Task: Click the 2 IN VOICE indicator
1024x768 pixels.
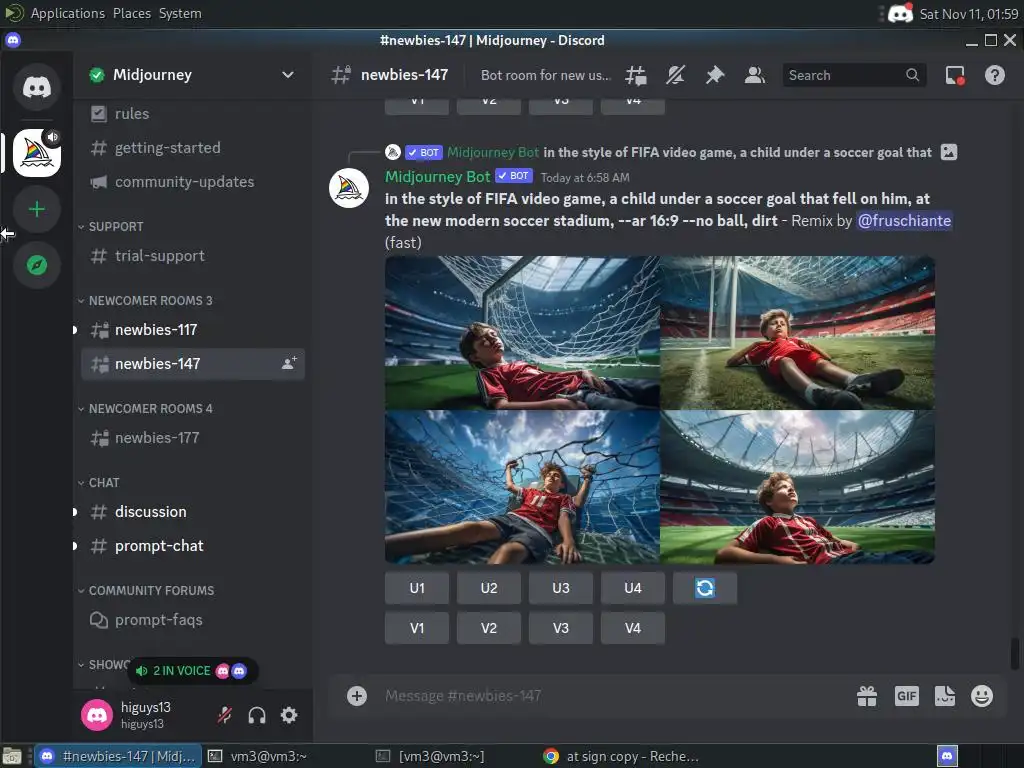Action: (193, 671)
